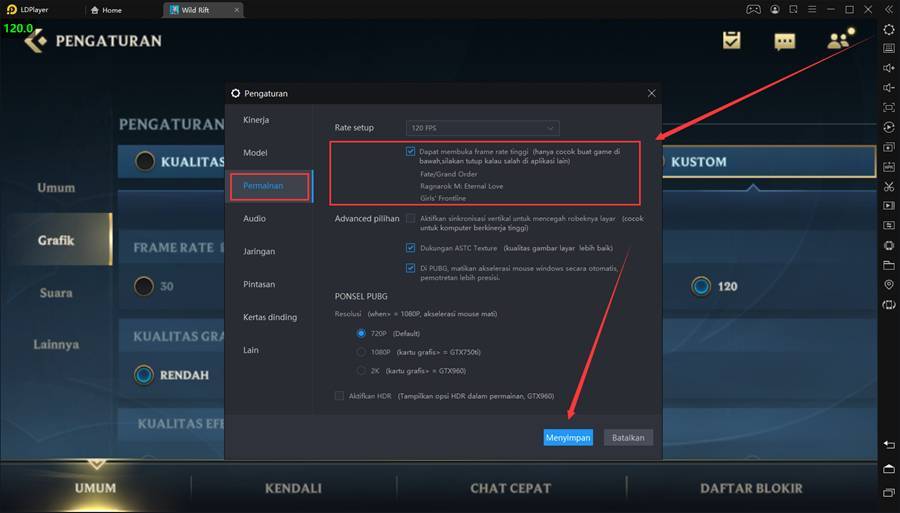Switch to Permainan settings section

coord(263,185)
